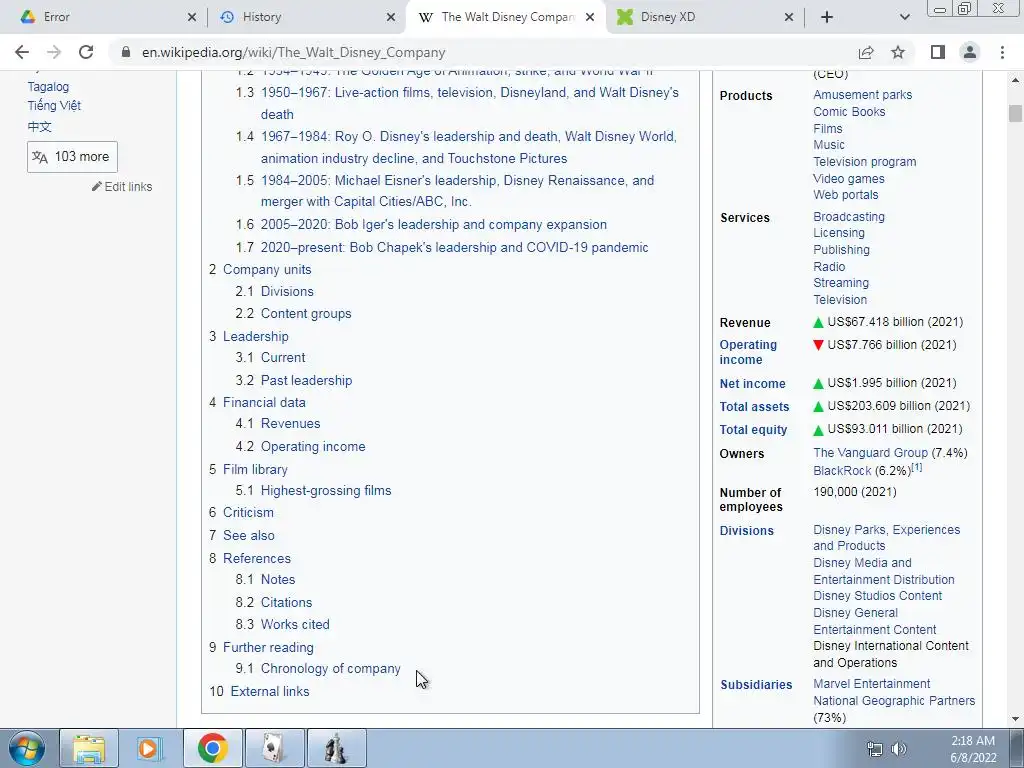Open the Tiếng Việt language link
The width and height of the screenshot is (1024, 768).
pos(54,106)
